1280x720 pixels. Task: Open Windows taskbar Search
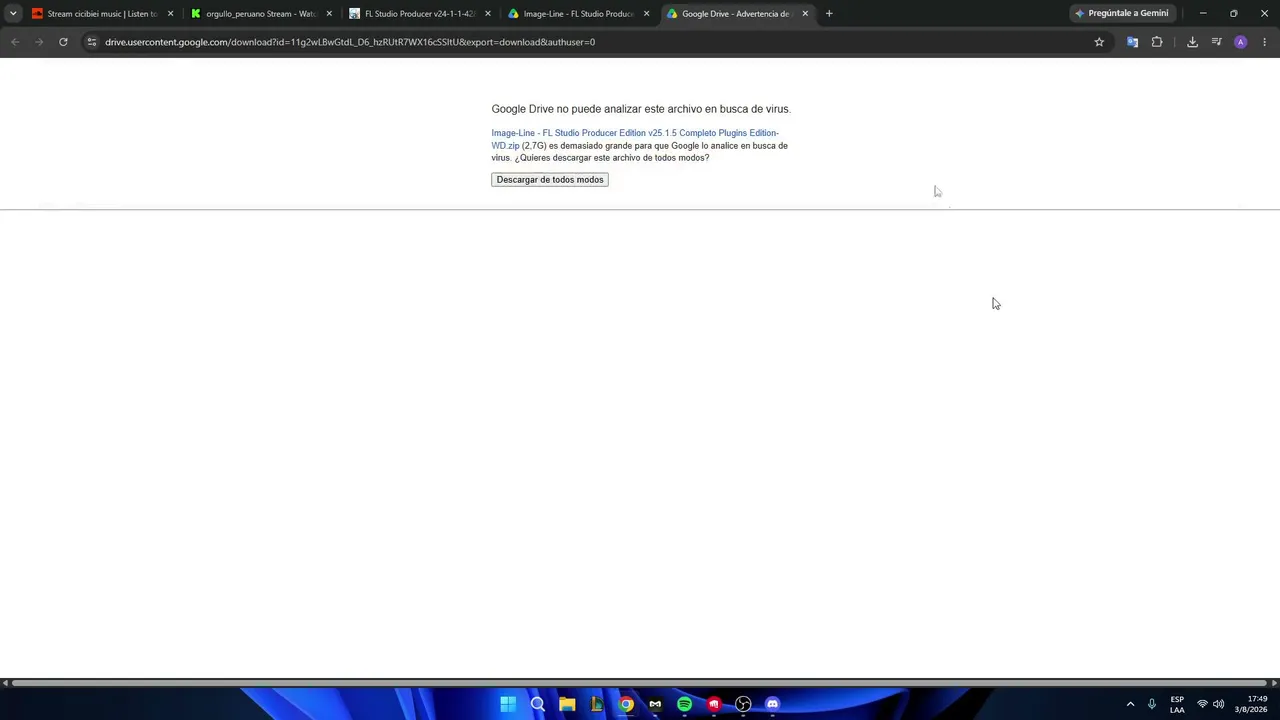(x=537, y=704)
